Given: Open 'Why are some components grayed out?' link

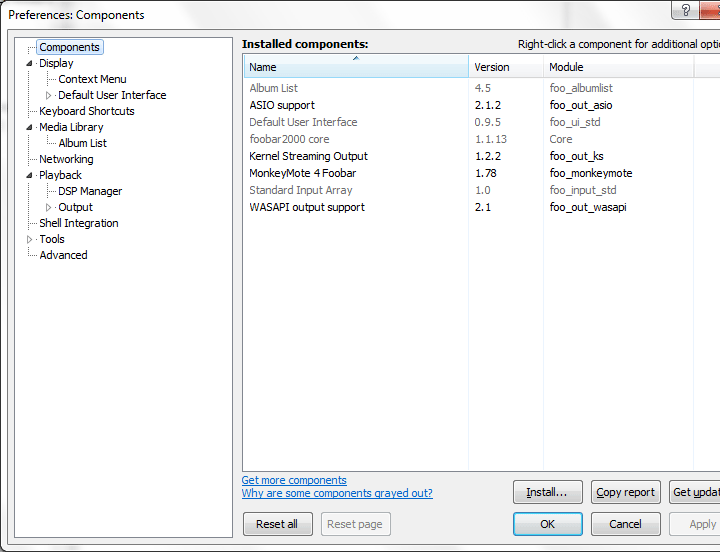Looking at the screenshot, I should (x=337, y=493).
